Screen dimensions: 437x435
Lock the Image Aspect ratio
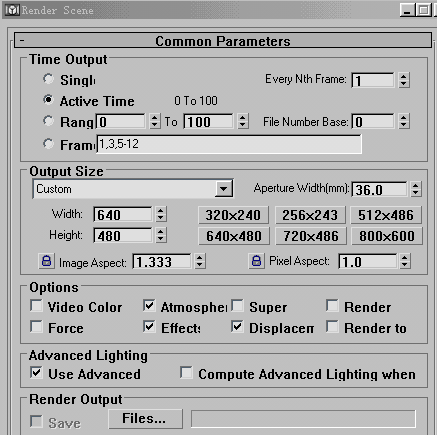tap(46, 261)
